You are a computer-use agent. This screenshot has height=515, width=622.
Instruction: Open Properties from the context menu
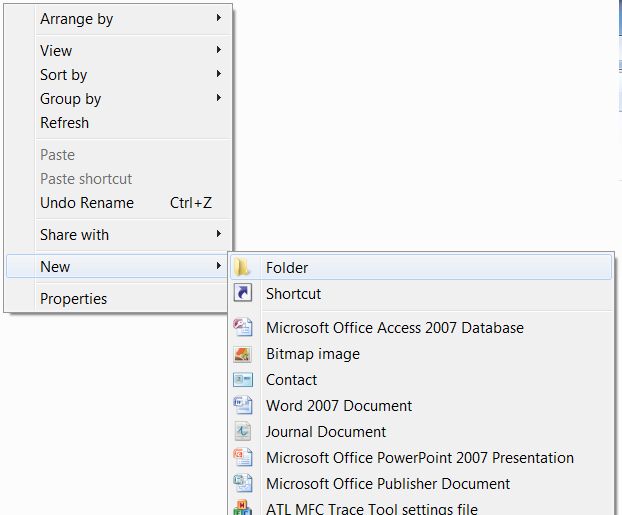(73, 298)
